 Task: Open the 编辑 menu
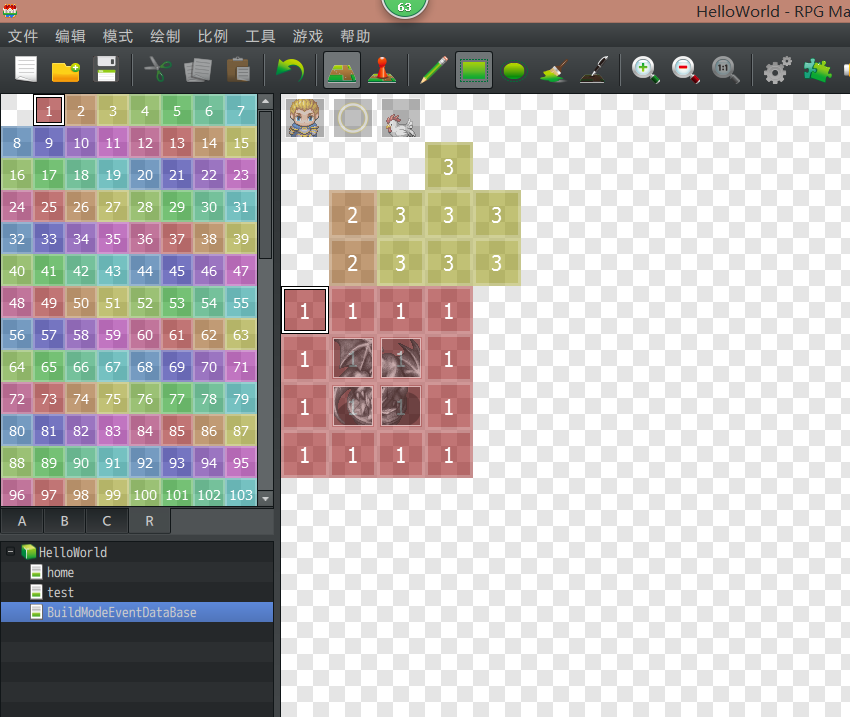coord(70,36)
